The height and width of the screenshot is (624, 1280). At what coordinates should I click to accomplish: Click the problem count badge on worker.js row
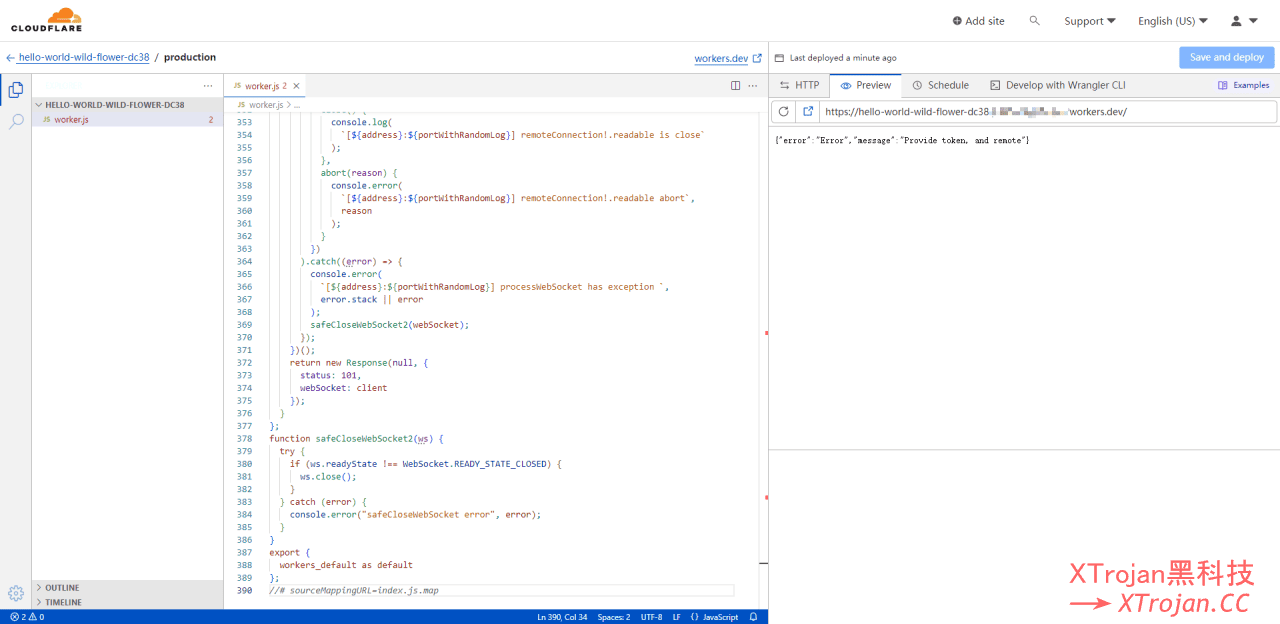click(211, 120)
